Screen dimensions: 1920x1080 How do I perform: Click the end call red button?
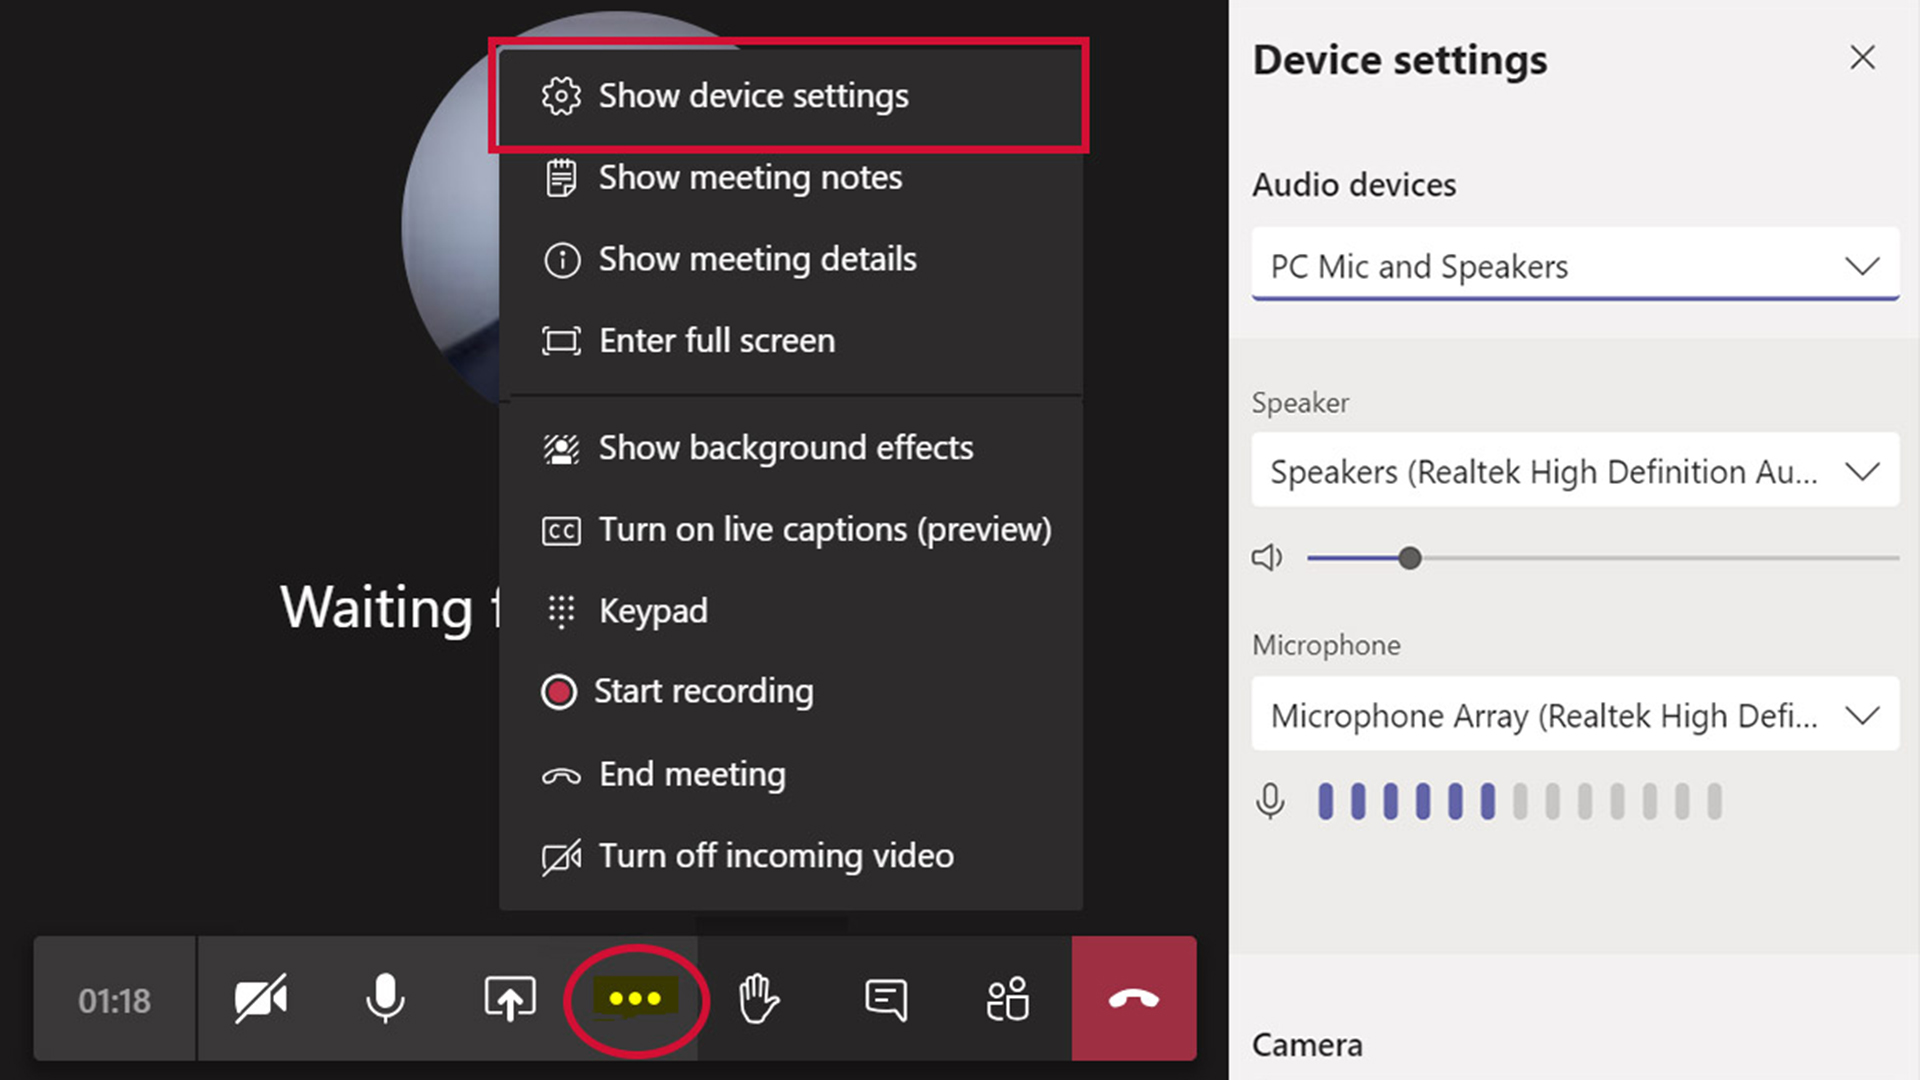pyautogui.click(x=1133, y=998)
